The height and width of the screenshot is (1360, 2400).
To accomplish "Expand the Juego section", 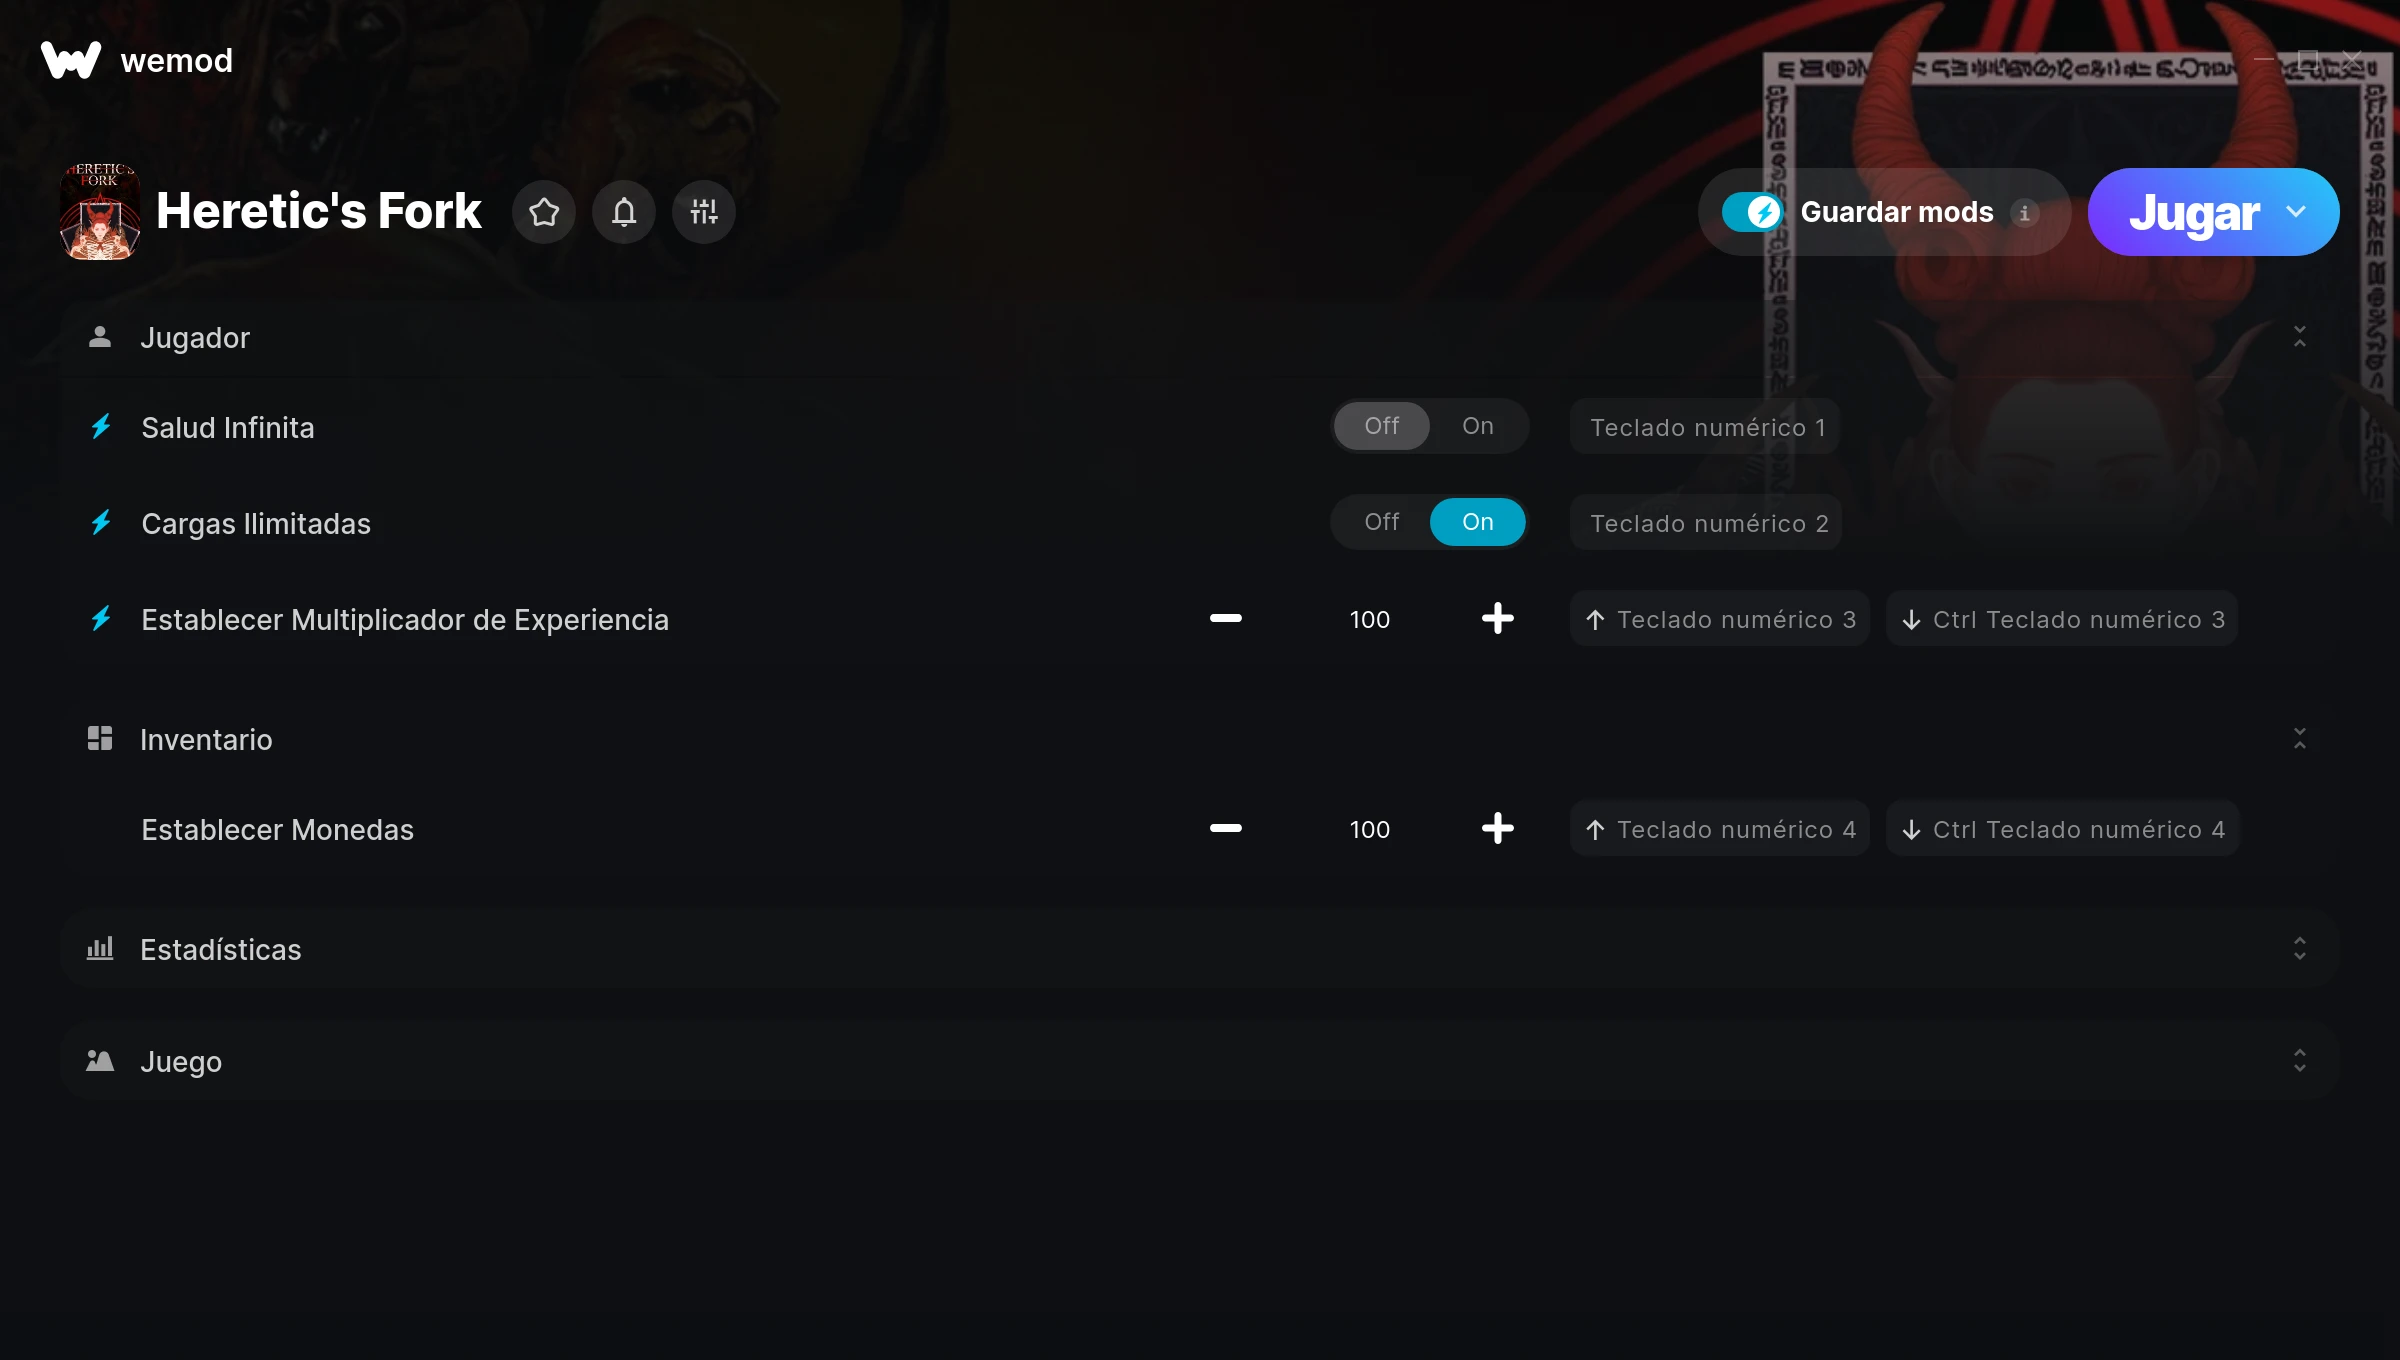I will coord(2300,1061).
